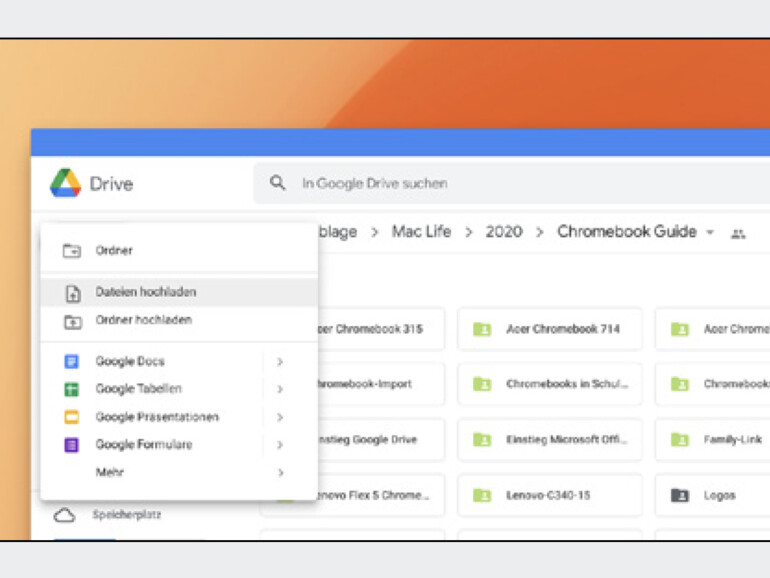Select Google Präsentationen in the menu
Viewport: 770px width, 578px height.
(x=179, y=417)
